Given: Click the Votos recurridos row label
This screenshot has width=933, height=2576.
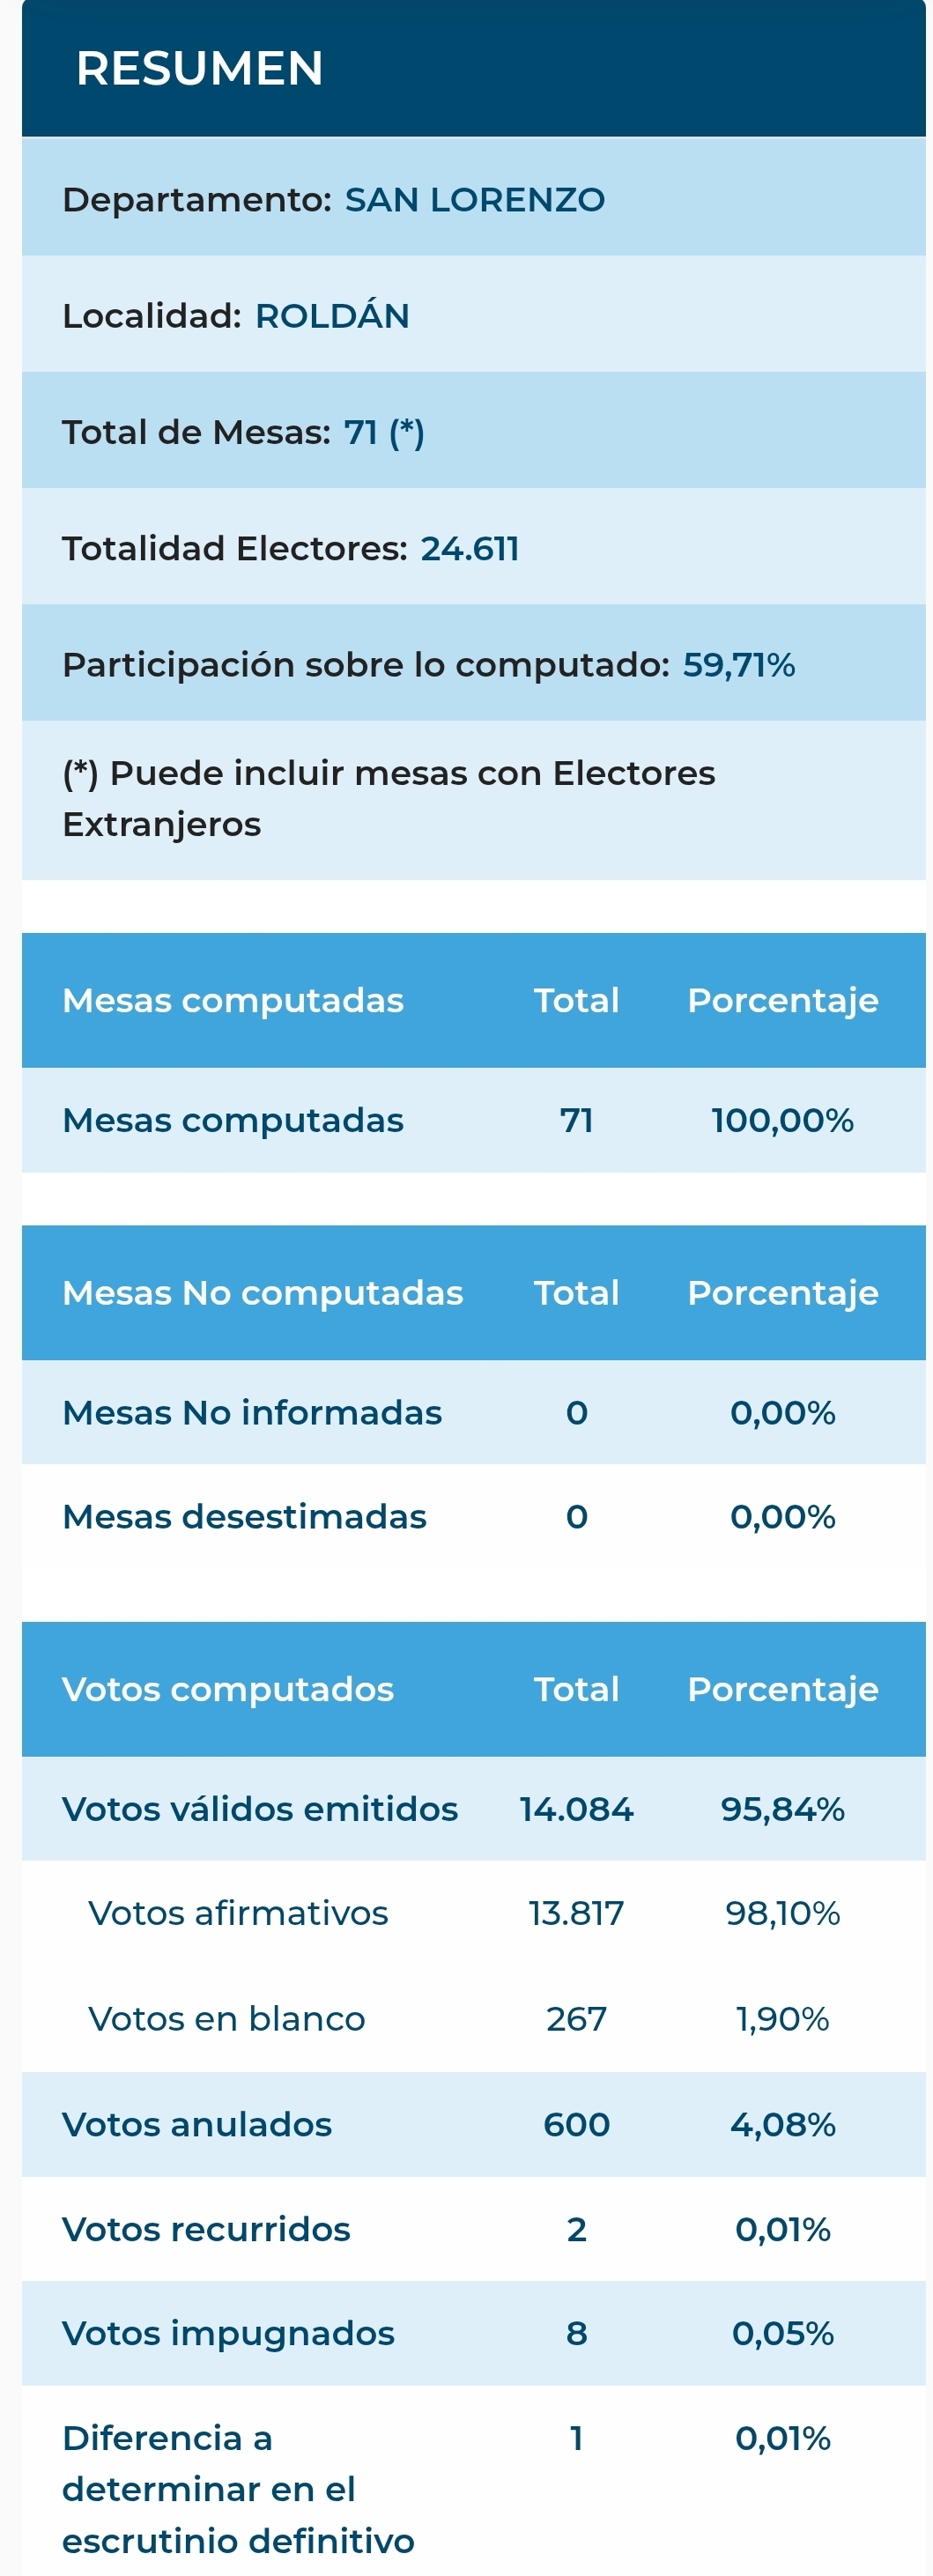Looking at the screenshot, I should 206,2228.
